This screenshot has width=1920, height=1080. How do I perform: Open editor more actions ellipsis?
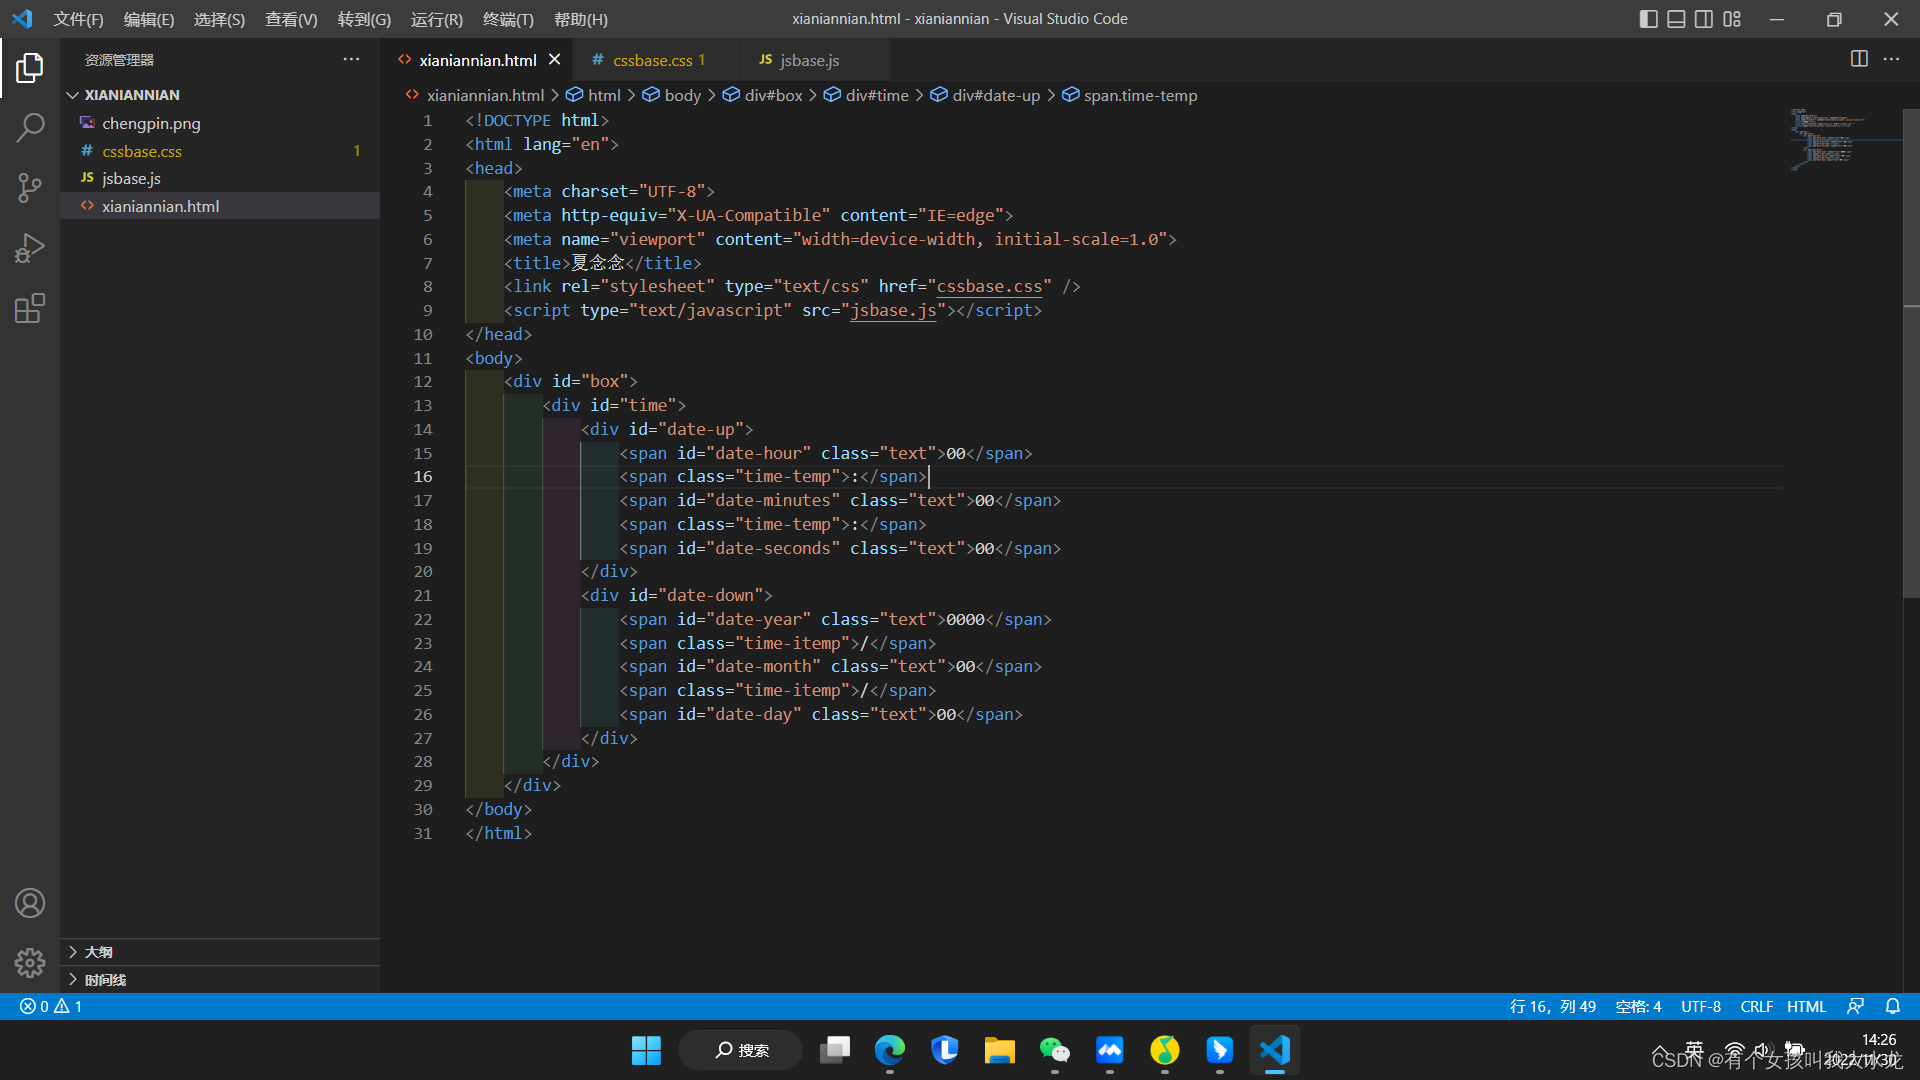pyautogui.click(x=1891, y=59)
